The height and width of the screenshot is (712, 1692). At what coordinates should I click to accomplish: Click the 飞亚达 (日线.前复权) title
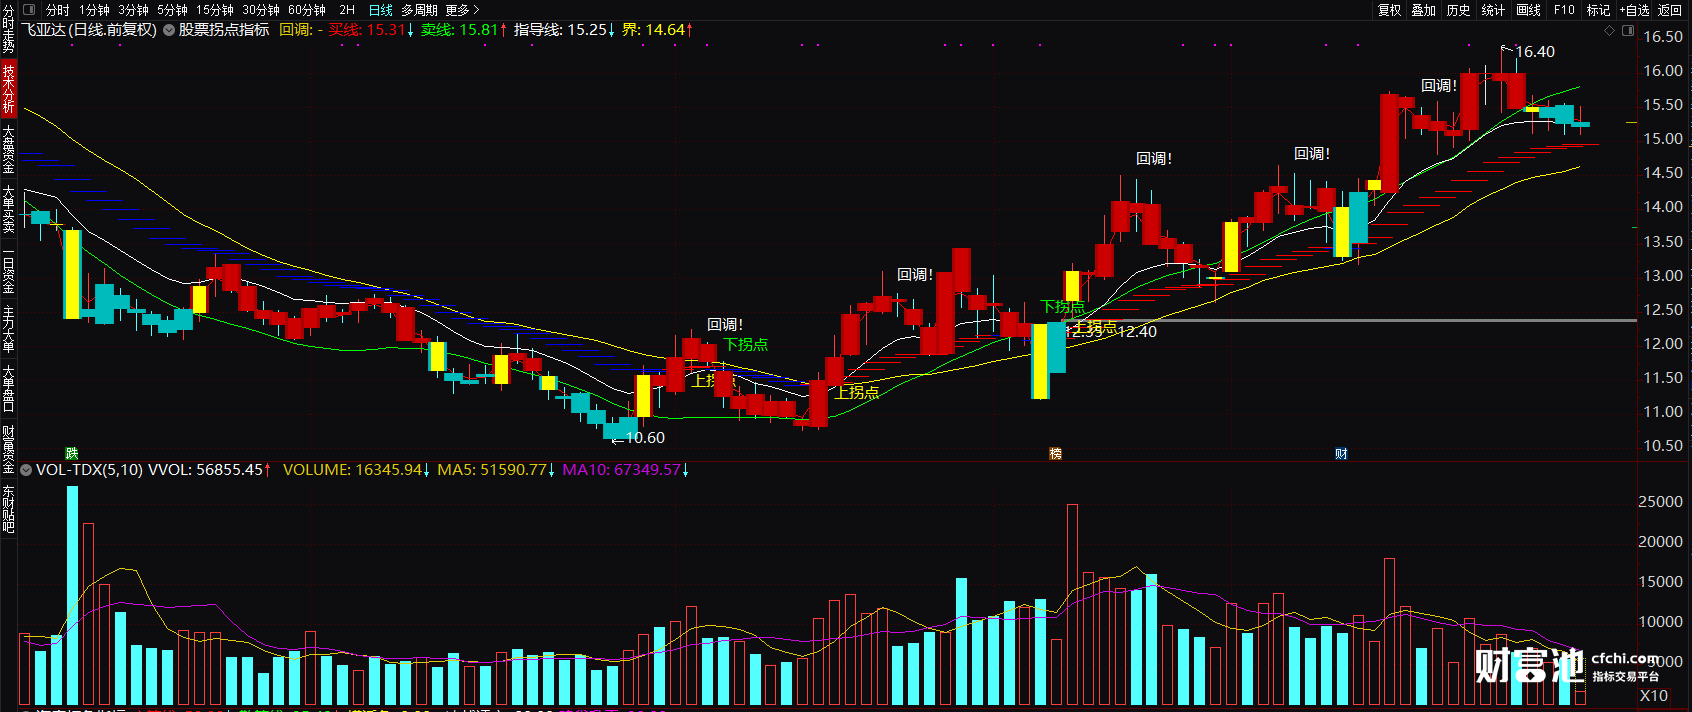(x=90, y=30)
